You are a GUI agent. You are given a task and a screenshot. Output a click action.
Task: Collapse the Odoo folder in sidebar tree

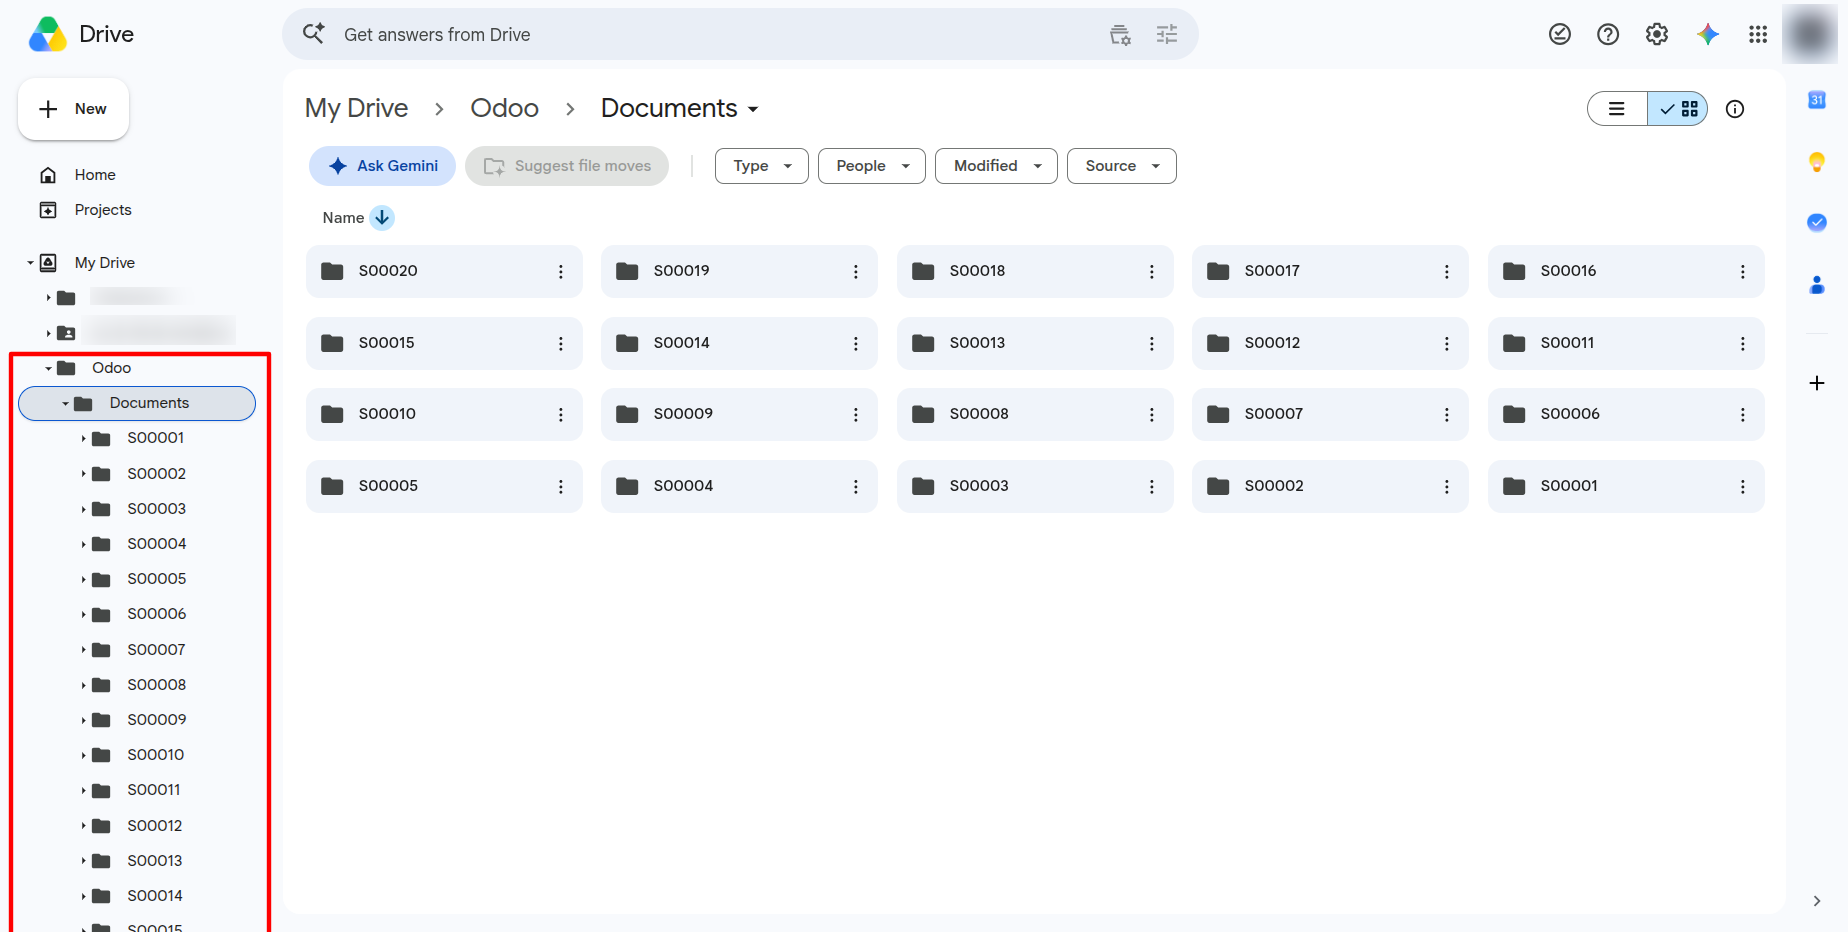pyautogui.click(x=48, y=368)
